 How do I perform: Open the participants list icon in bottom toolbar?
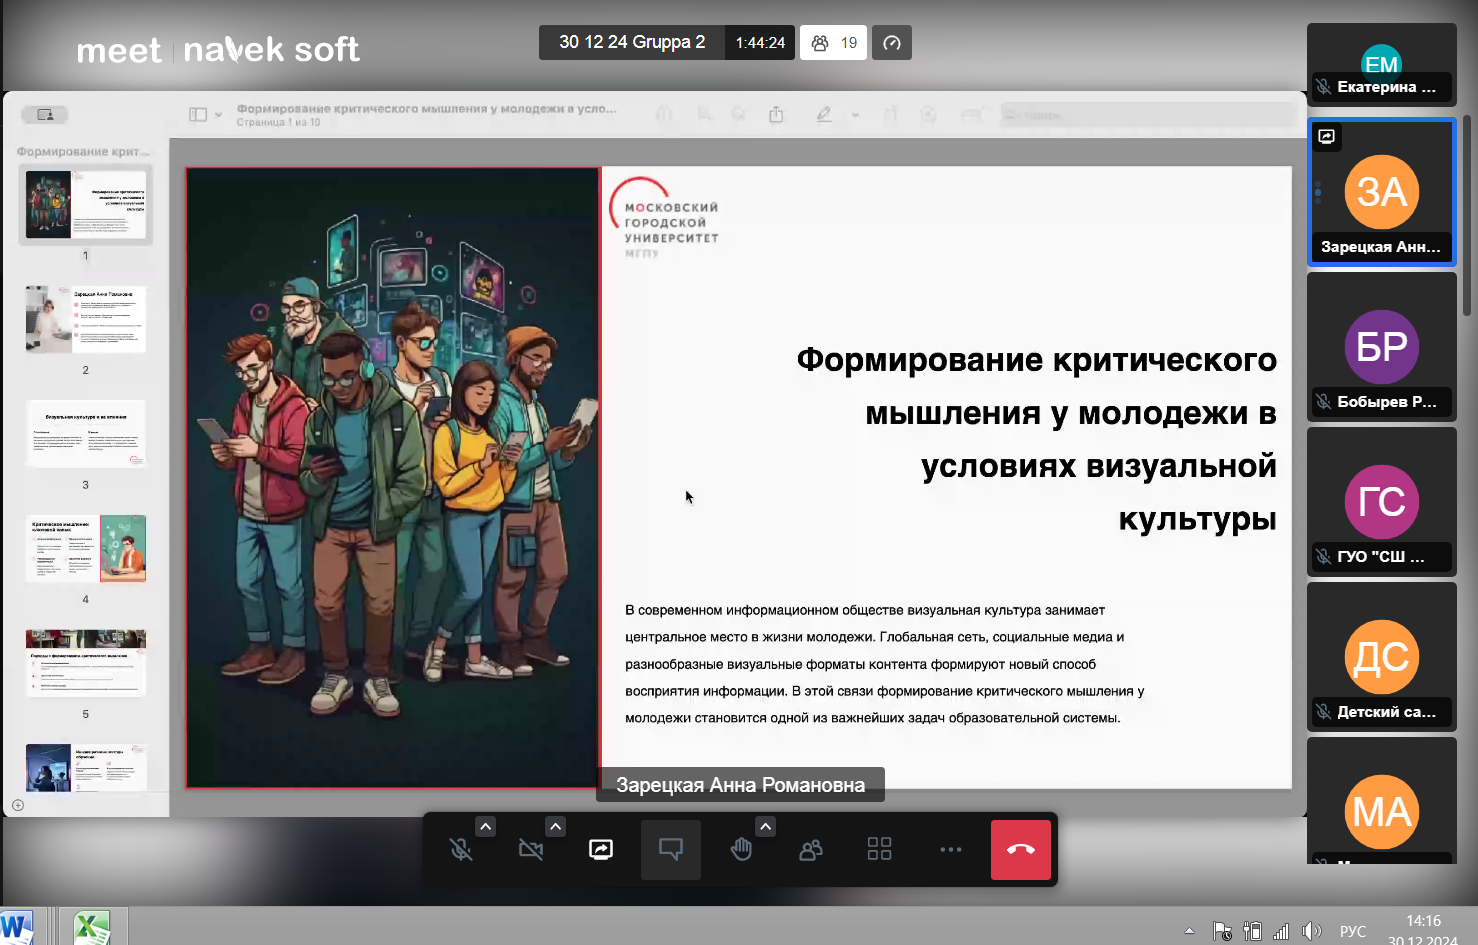coord(811,850)
